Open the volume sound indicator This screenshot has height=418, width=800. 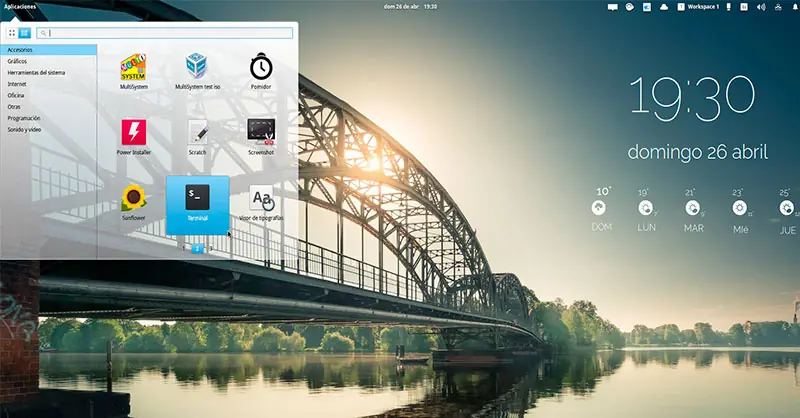(761, 7)
